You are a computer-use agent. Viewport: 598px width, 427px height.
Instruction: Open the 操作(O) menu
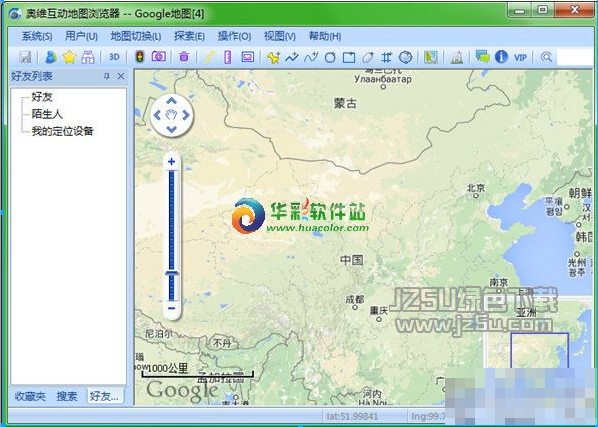click(x=234, y=36)
